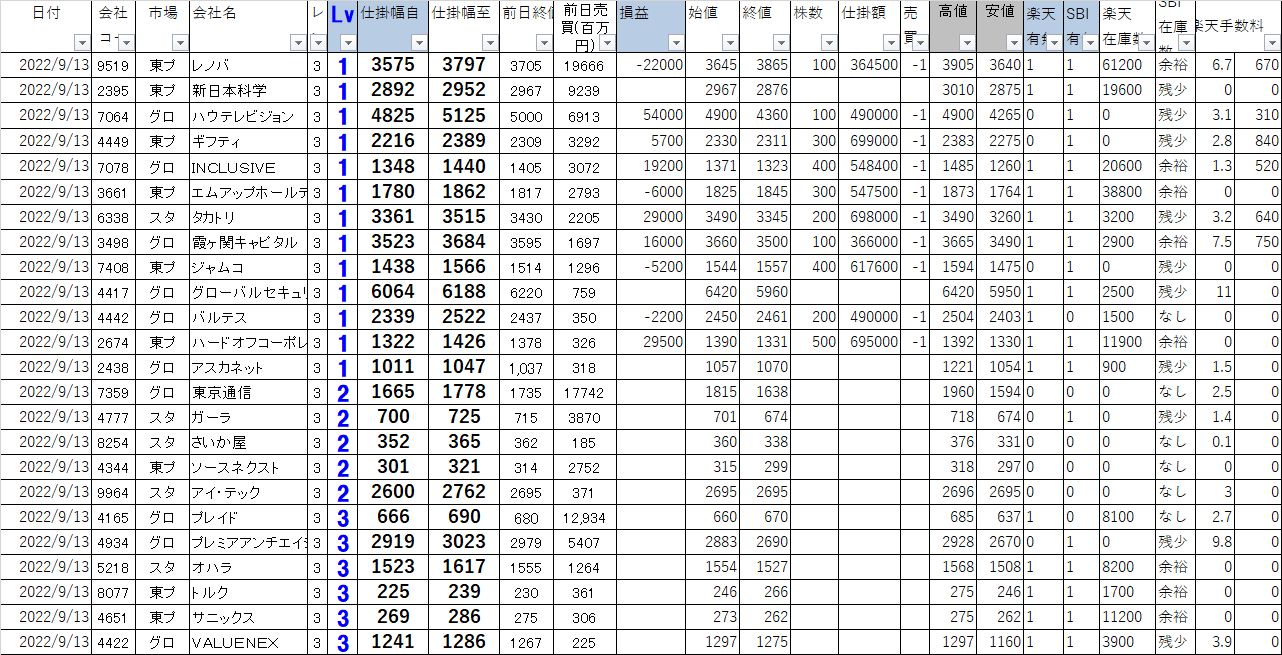The image size is (1282, 655).
Task: Open the 仕掛幅至 column filter dropdown
Action: pos(490,43)
